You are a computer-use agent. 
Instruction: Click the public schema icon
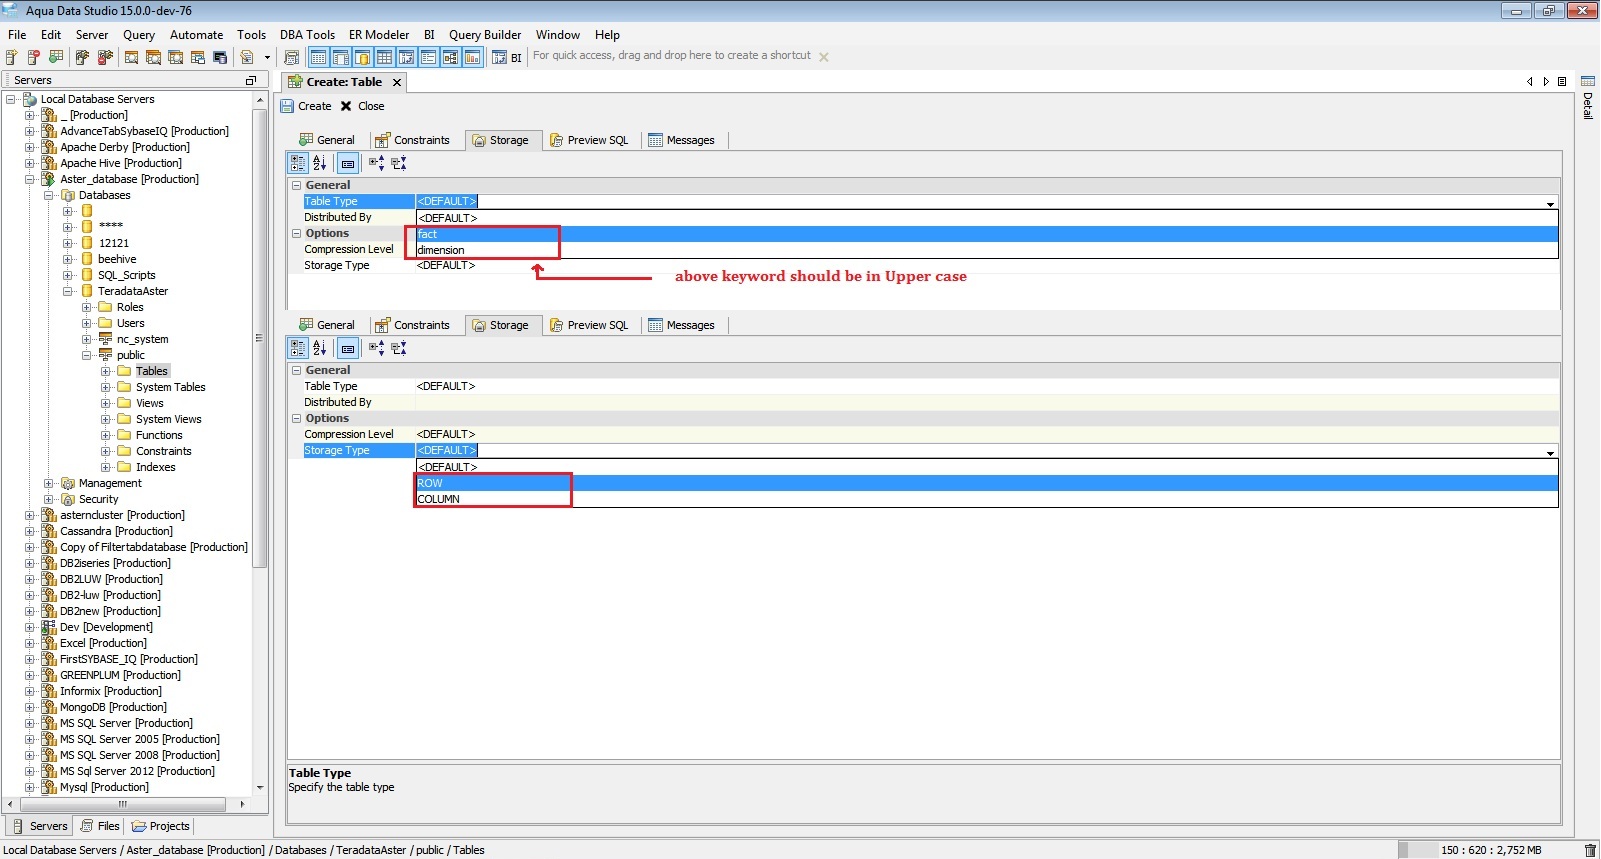(x=105, y=355)
